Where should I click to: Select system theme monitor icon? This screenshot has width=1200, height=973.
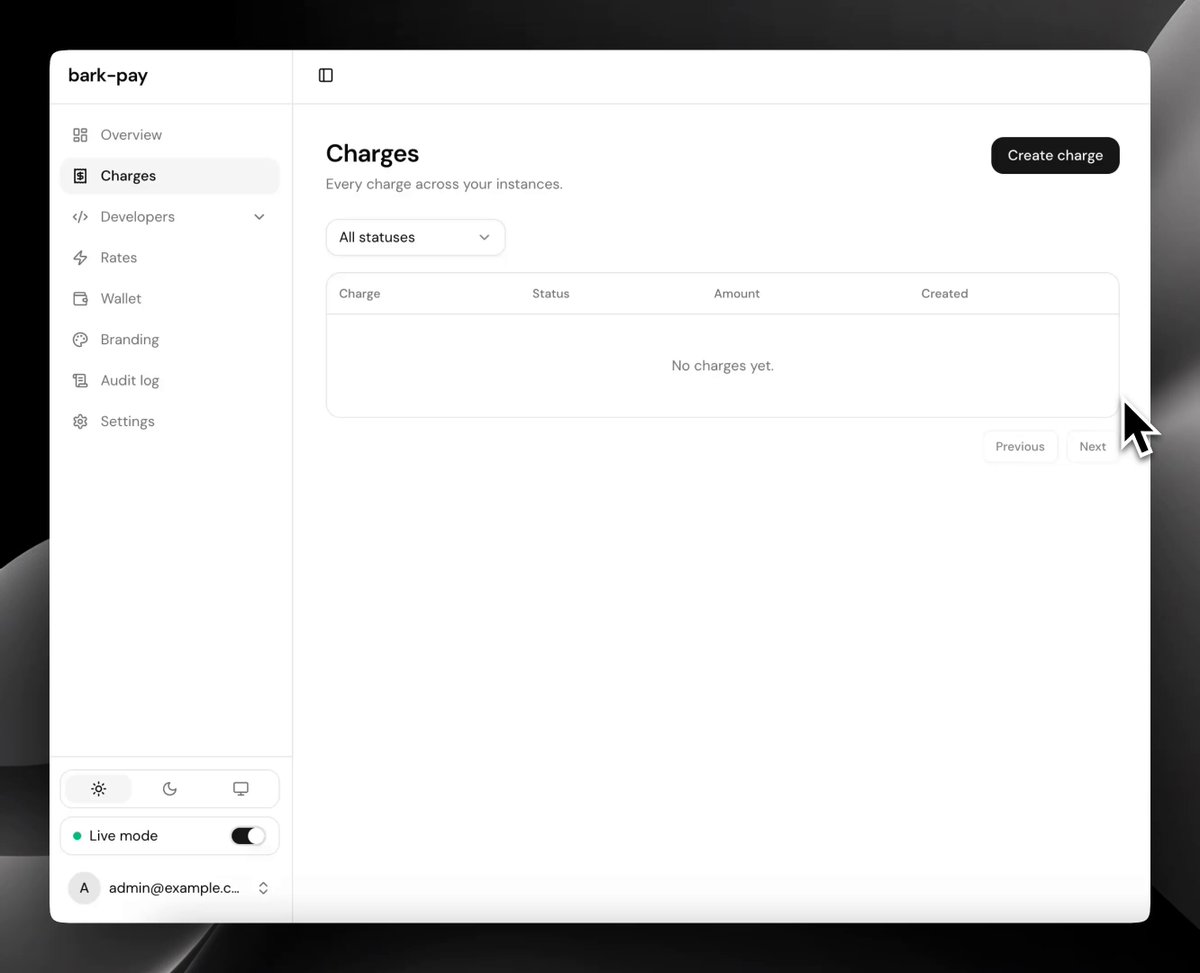[241, 789]
